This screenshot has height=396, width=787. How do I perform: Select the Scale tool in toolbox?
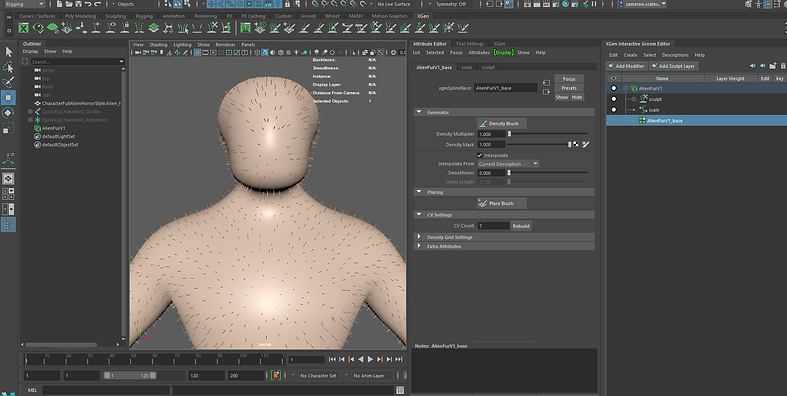[x=9, y=129]
